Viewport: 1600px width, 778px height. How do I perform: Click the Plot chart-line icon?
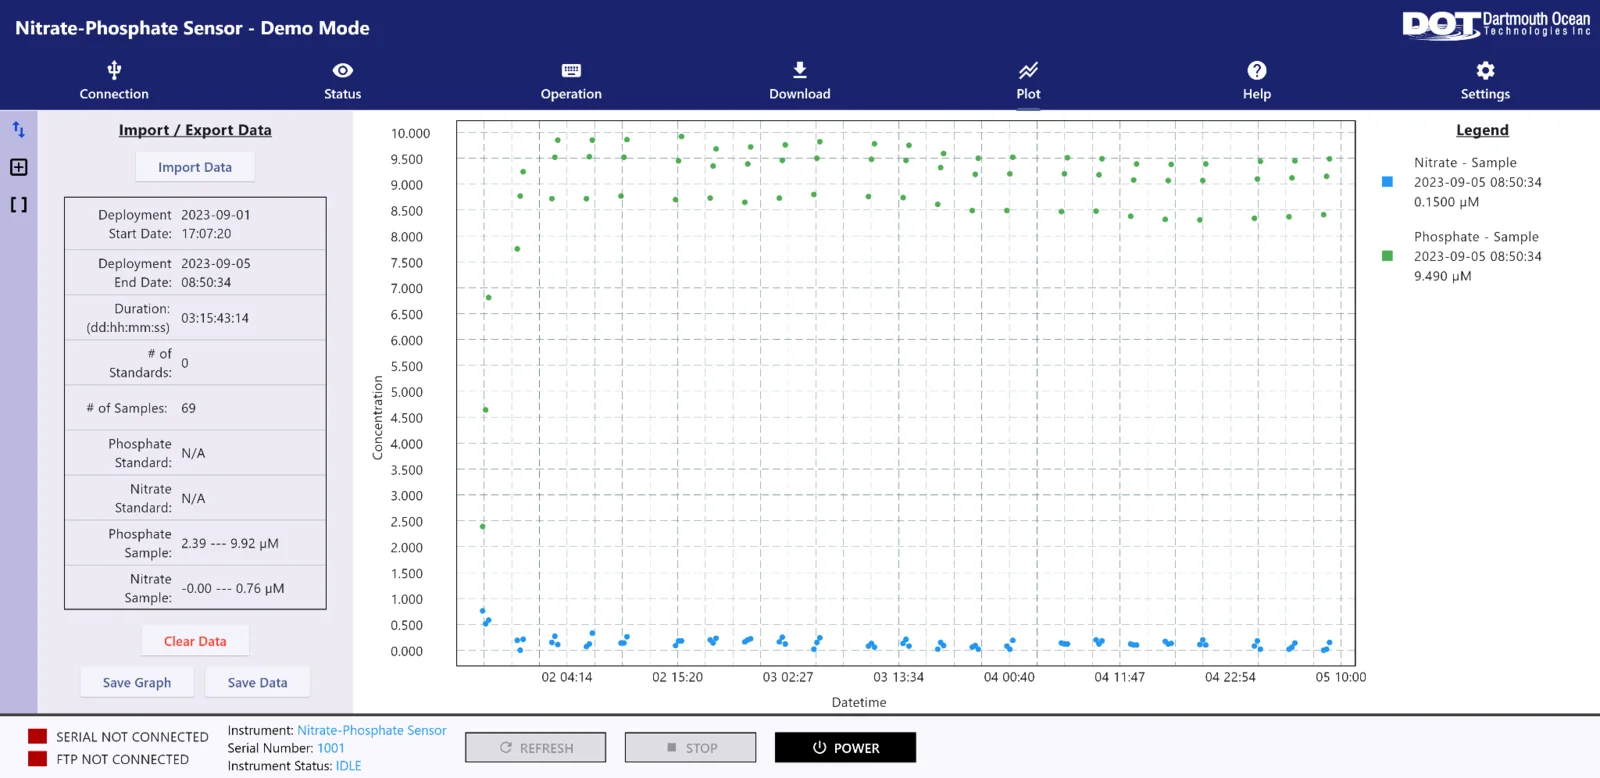tap(1028, 70)
